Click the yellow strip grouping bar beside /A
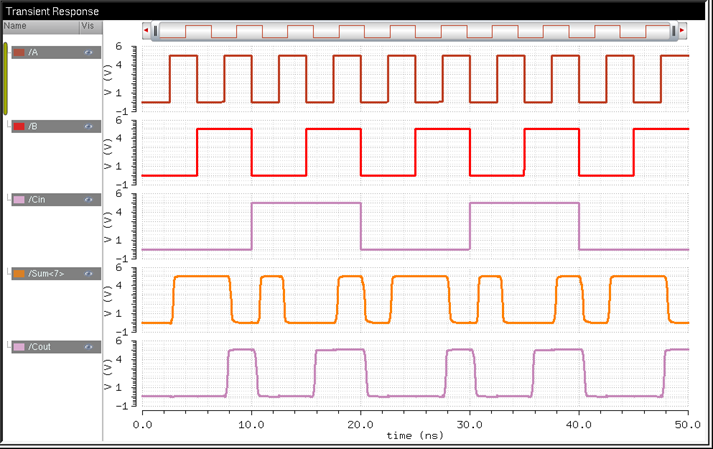713x449 pixels. [5, 78]
